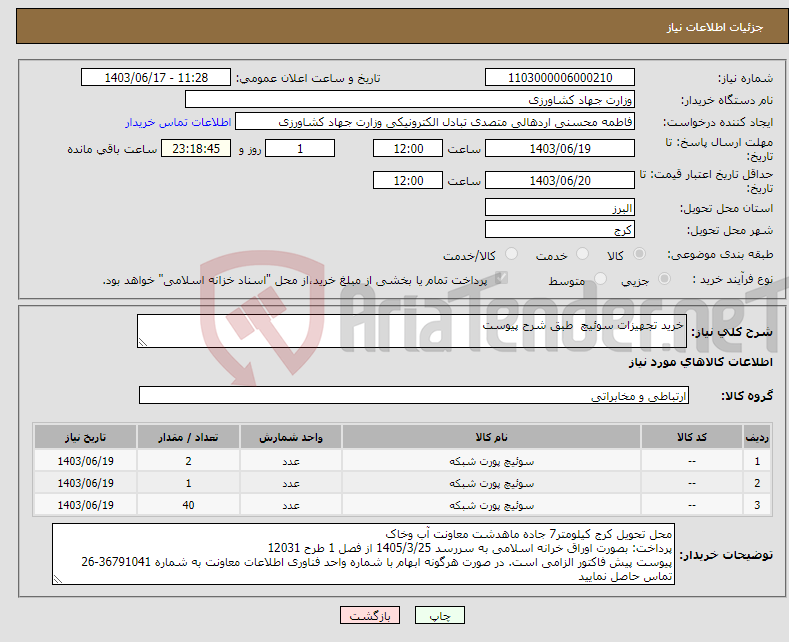Click the item name in row 2

[x=491, y=483]
